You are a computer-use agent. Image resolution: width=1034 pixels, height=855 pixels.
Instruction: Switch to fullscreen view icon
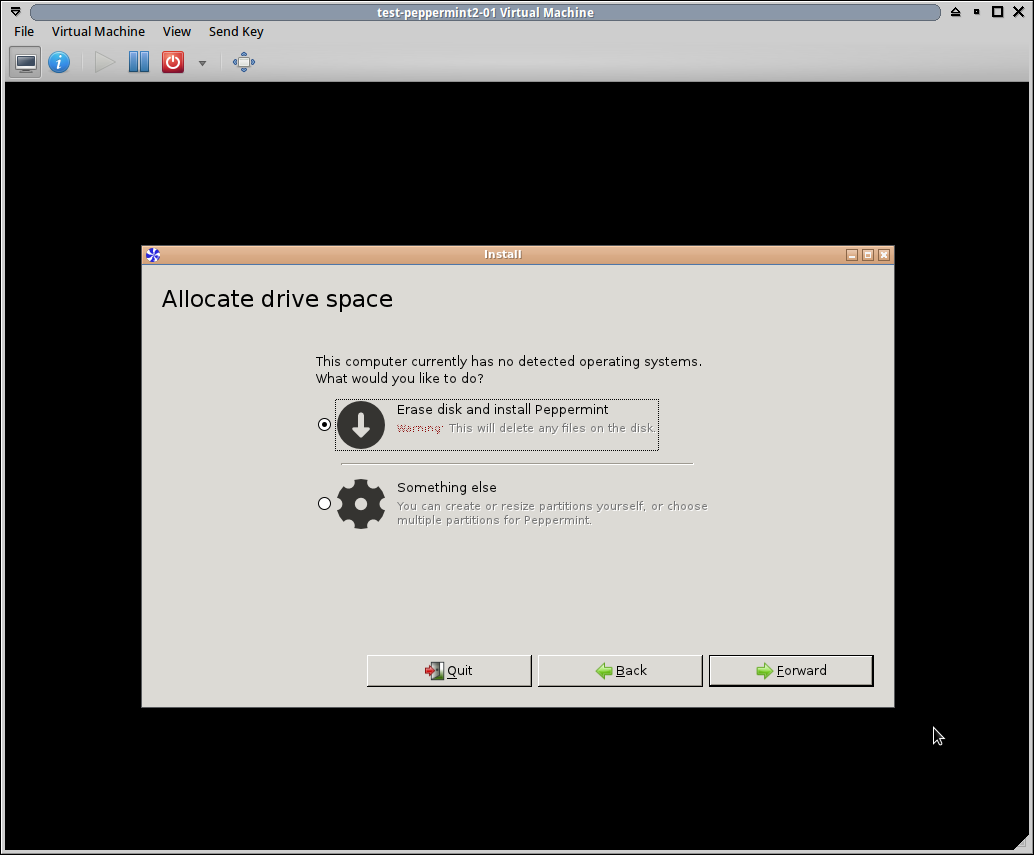click(244, 63)
